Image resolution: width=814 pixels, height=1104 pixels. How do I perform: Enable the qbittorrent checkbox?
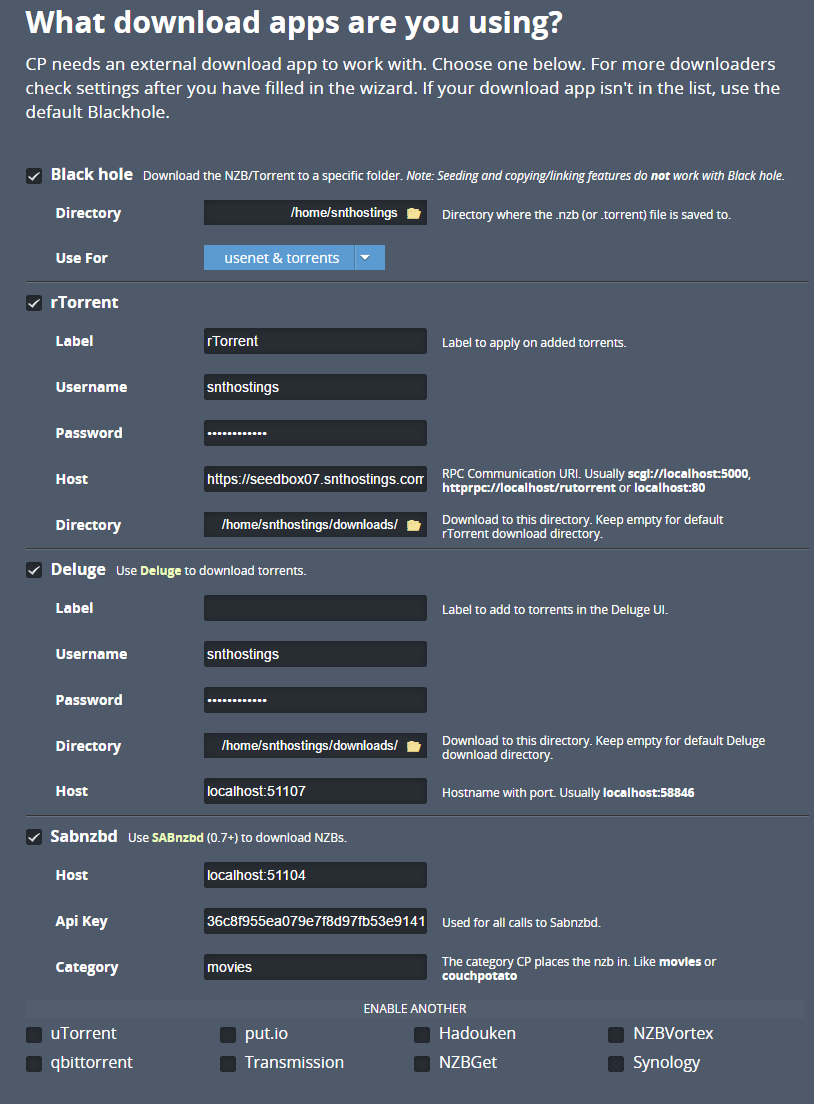tap(34, 1063)
